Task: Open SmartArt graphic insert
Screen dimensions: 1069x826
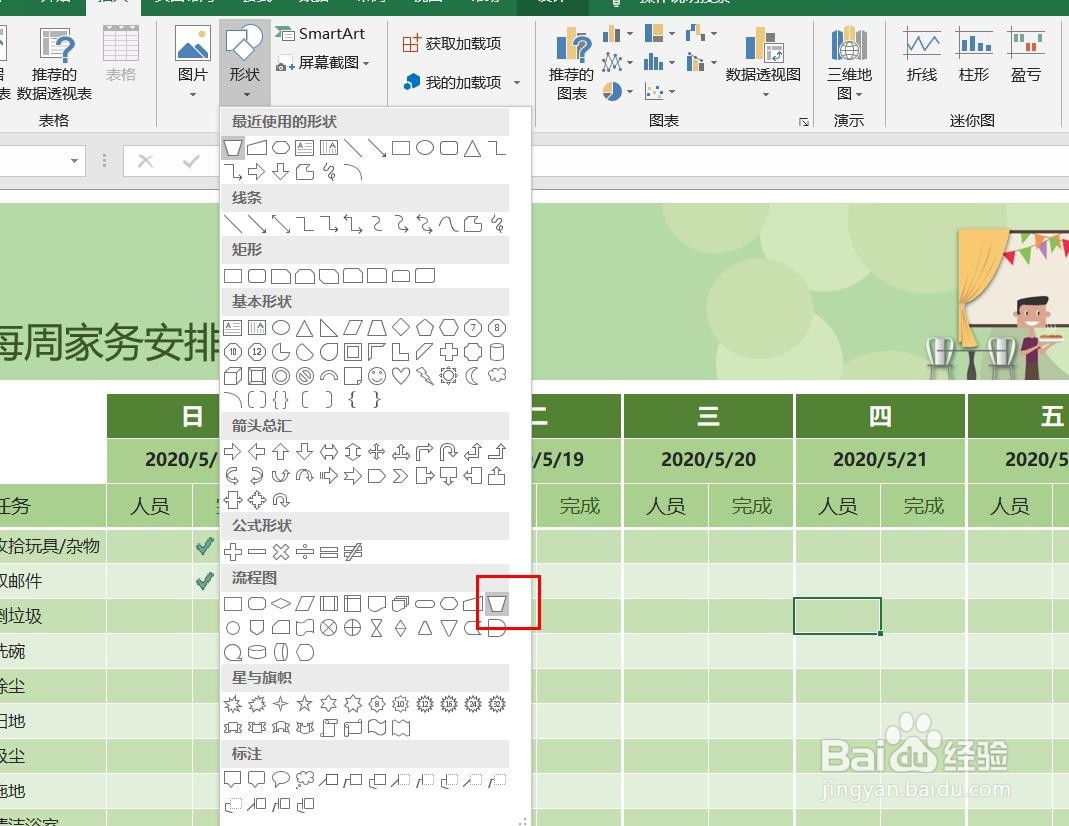Action: click(320, 33)
